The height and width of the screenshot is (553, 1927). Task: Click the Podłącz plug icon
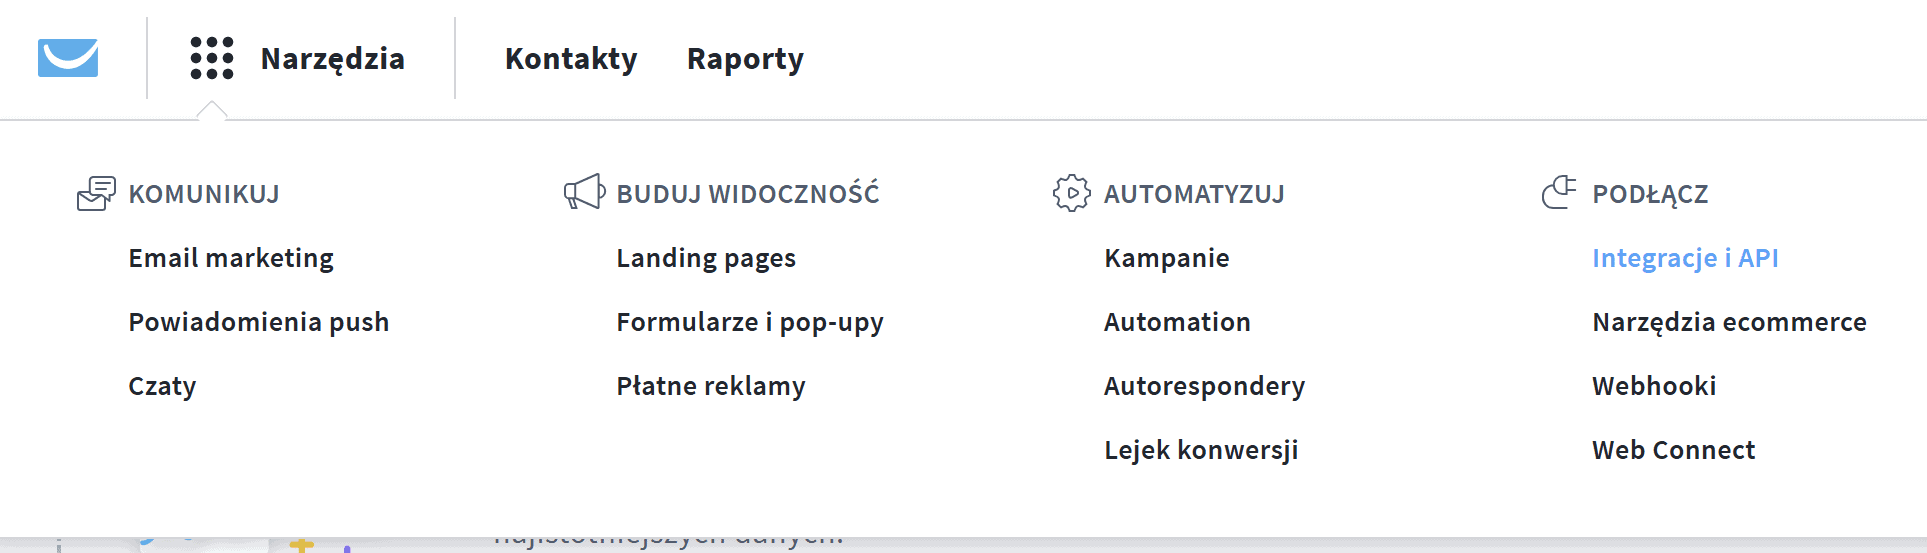pos(1559,192)
